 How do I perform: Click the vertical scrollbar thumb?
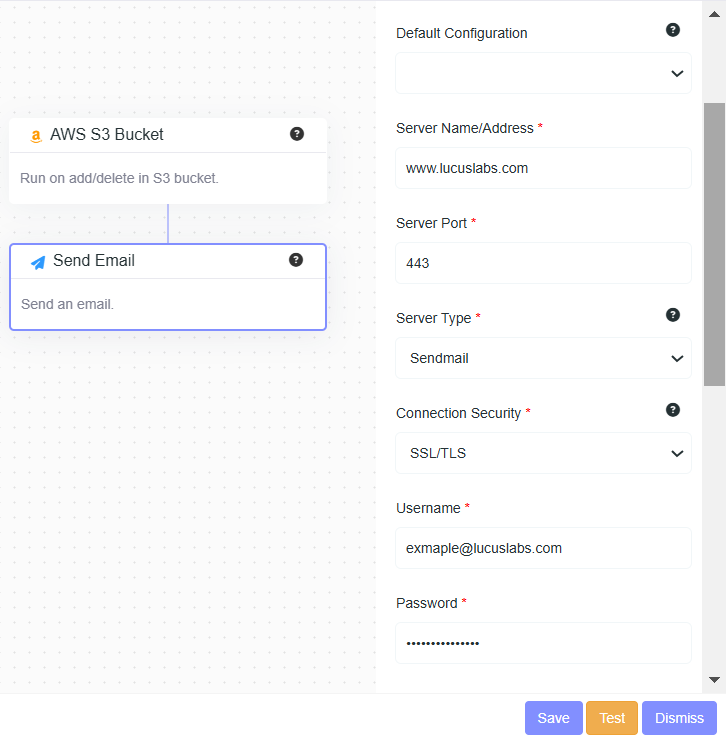coord(714,244)
